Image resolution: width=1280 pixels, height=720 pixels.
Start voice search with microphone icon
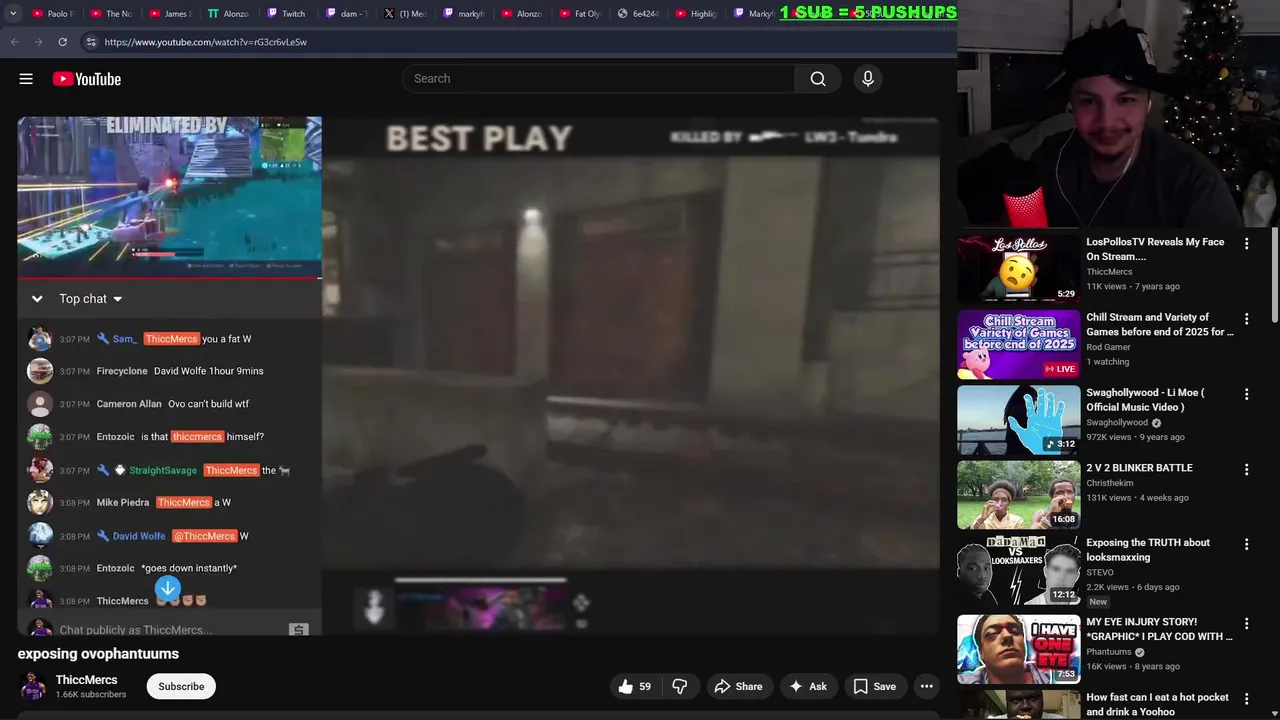point(868,79)
